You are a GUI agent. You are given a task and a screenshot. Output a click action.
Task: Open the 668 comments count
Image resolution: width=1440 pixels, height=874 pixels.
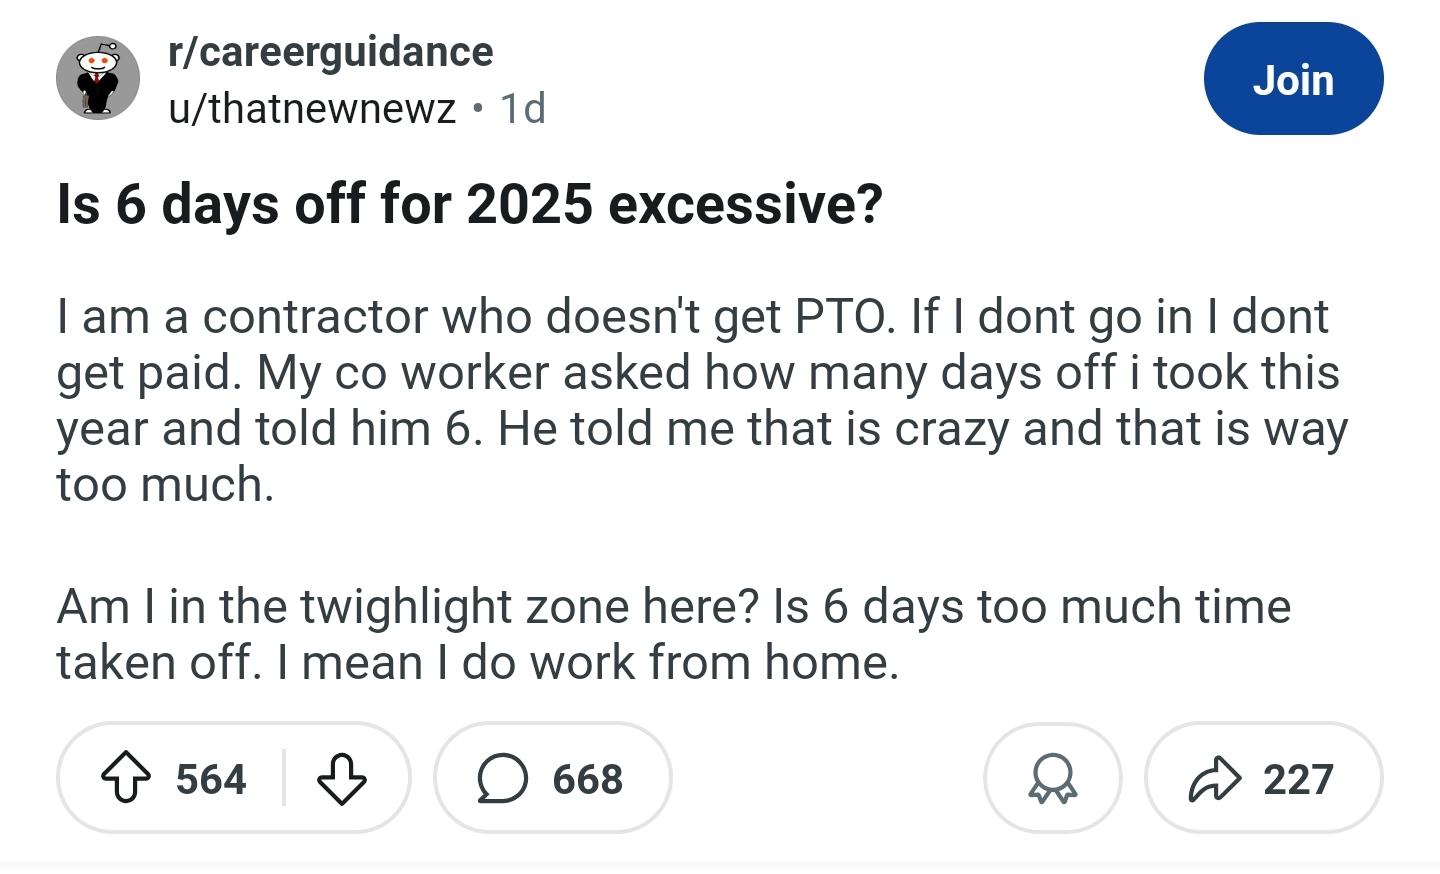[x=588, y=779]
